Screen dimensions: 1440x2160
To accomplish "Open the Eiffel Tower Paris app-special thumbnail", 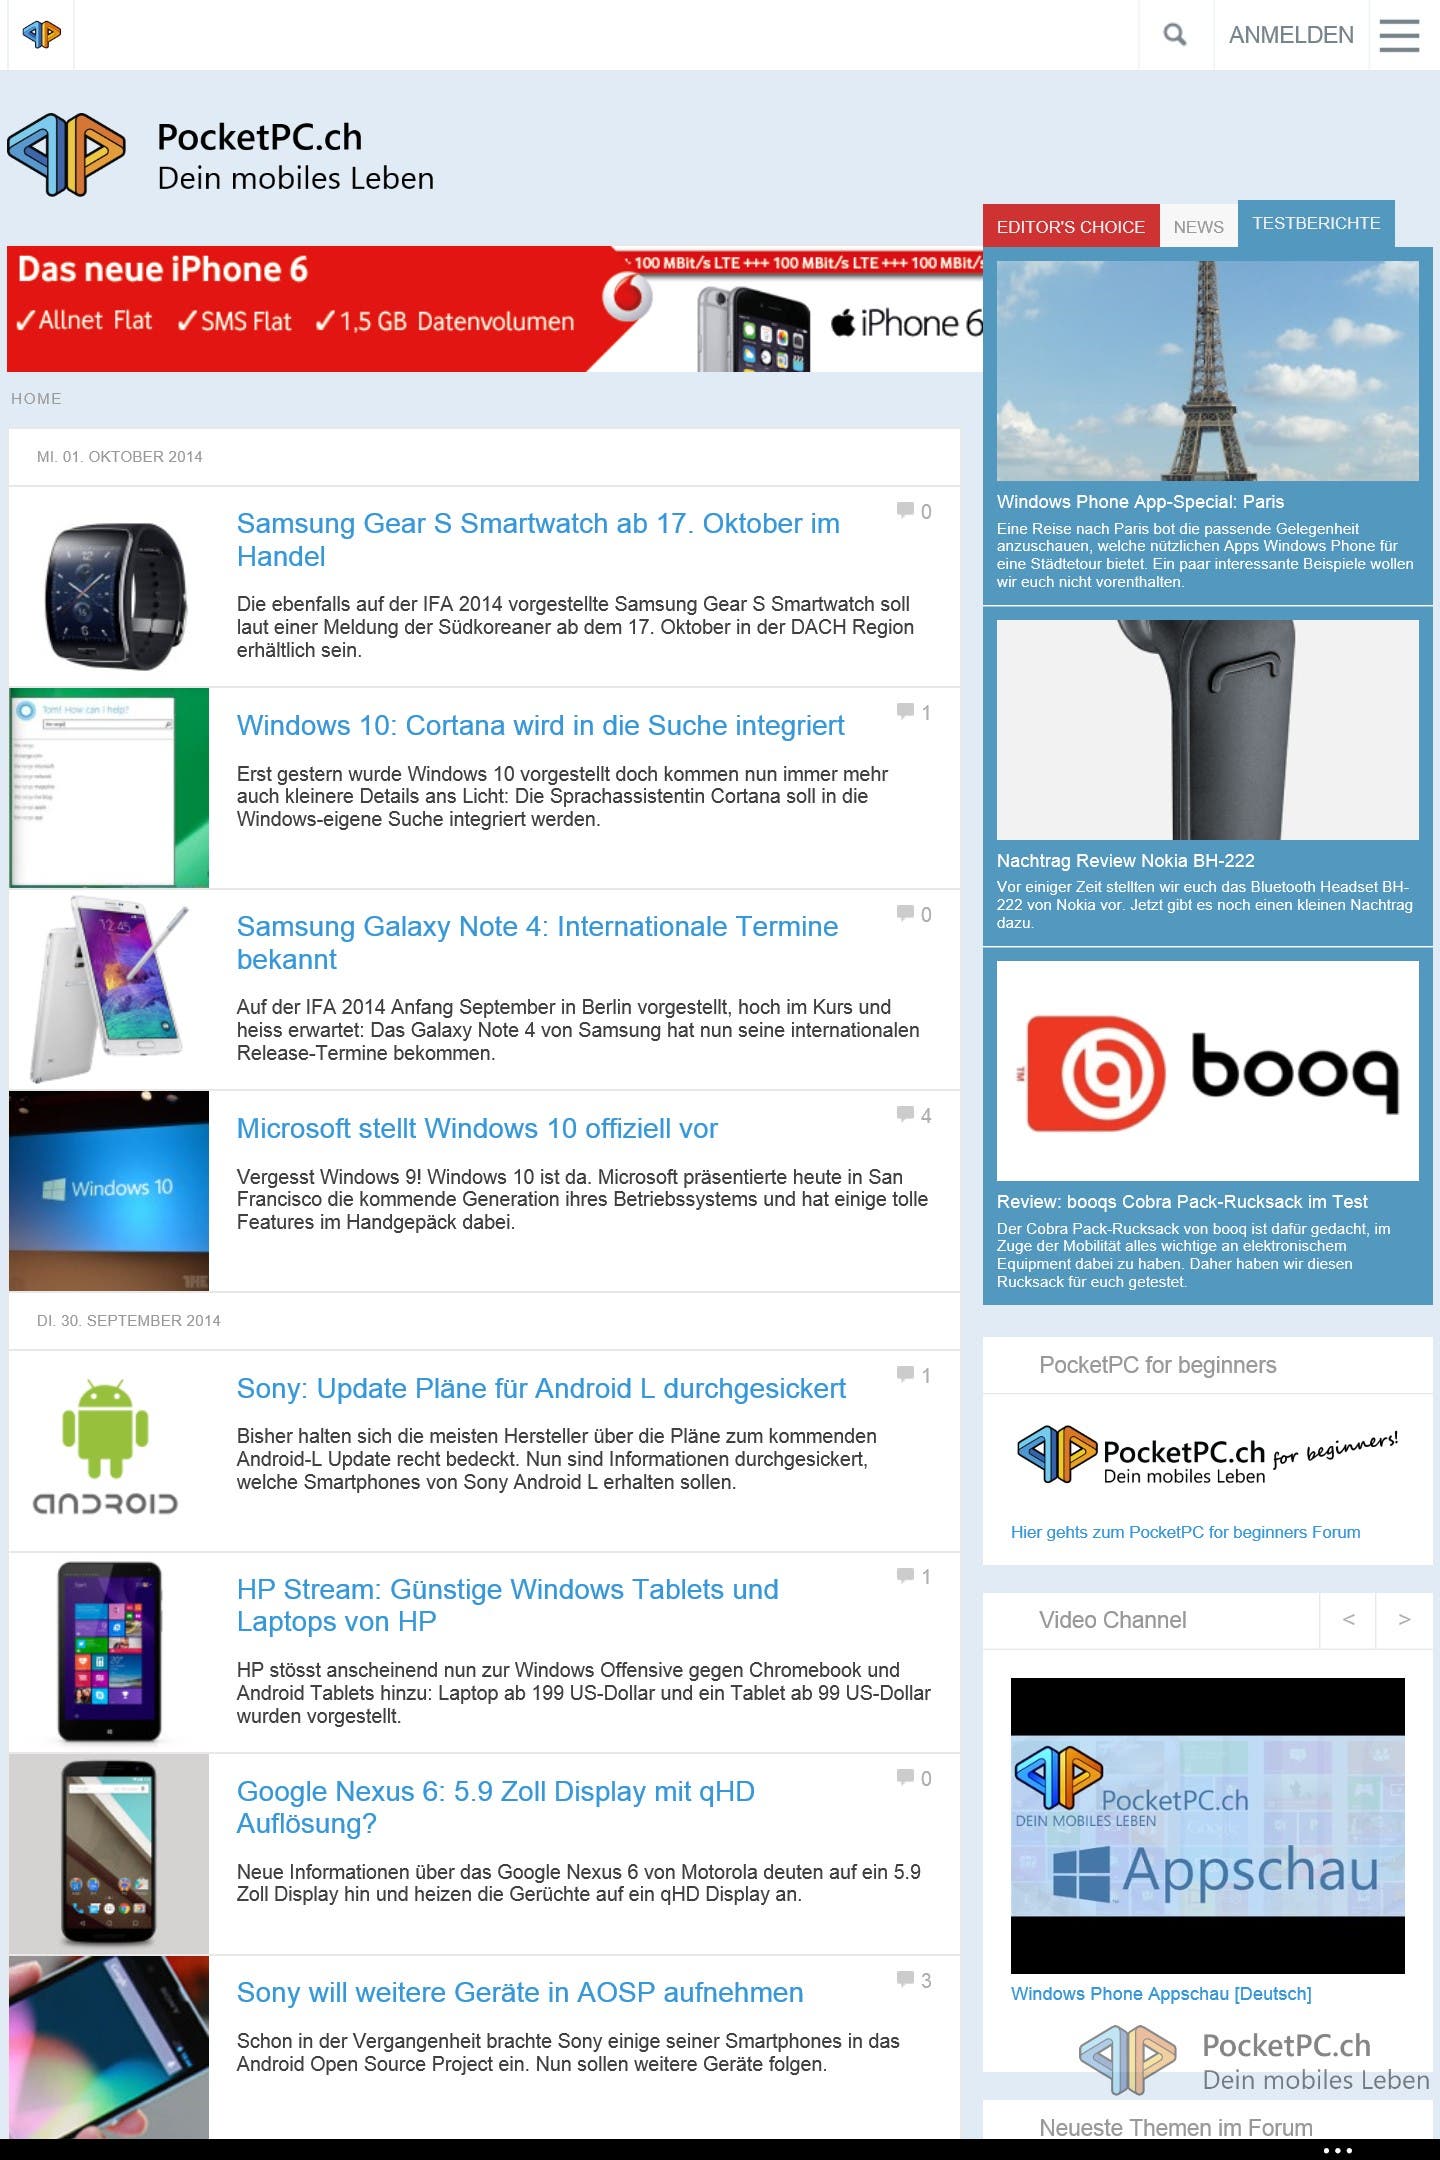I will [x=1207, y=371].
